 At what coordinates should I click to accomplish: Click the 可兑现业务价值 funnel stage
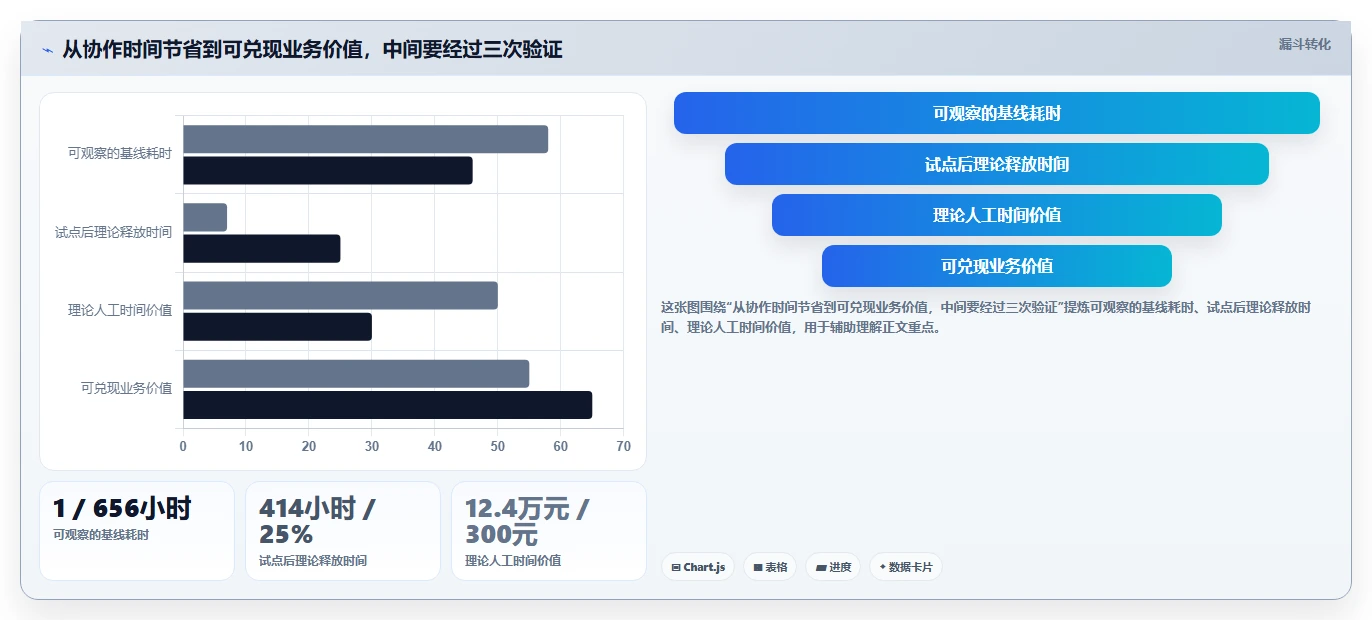[997, 266]
